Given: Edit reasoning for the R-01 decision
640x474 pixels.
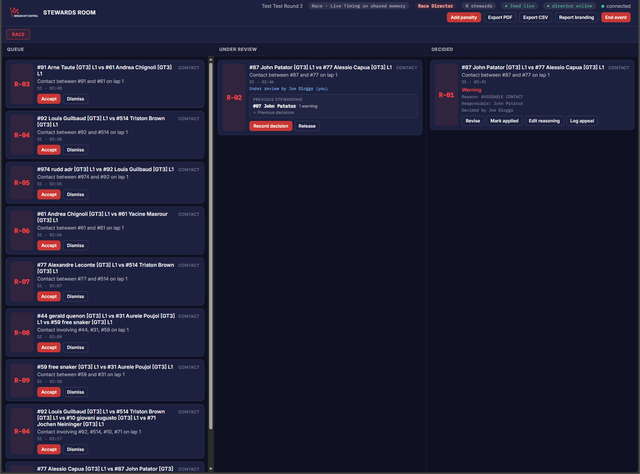Looking at the screenshot, I should coord(544,121).
